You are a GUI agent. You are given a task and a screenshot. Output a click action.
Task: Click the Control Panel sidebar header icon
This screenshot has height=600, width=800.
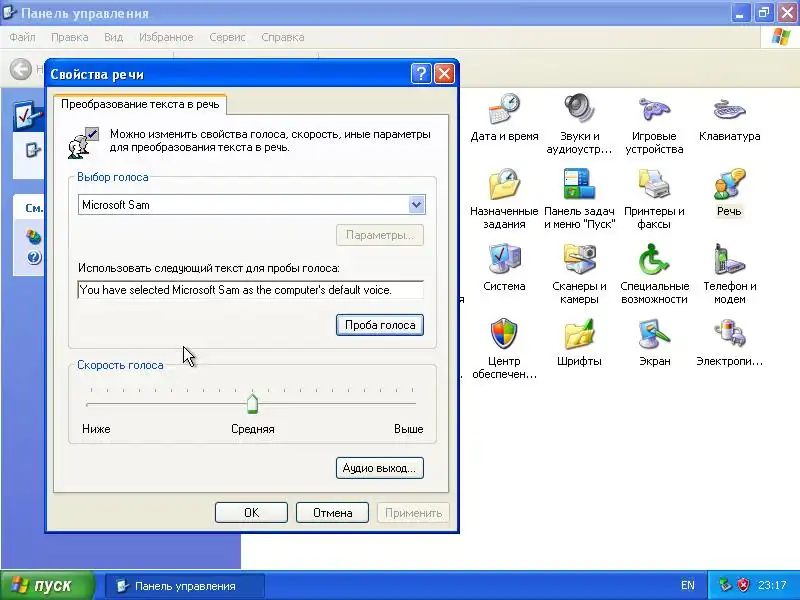(x=28, y=115)
